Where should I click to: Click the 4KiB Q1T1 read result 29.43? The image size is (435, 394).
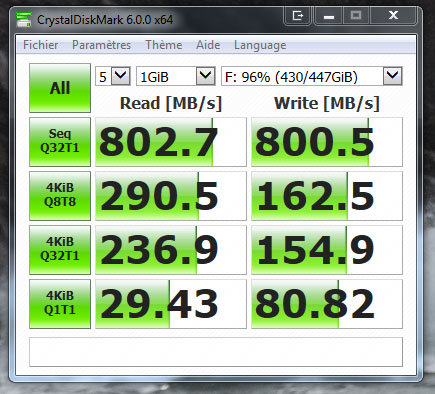tap(171, 304)
